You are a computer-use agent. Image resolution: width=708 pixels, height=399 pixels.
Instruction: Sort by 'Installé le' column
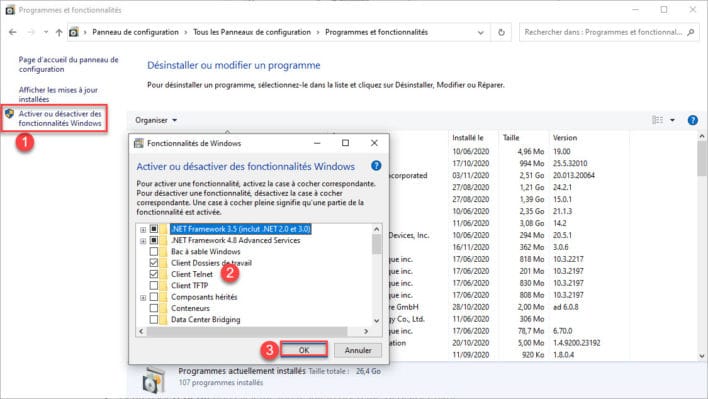[x=468, y=138]
